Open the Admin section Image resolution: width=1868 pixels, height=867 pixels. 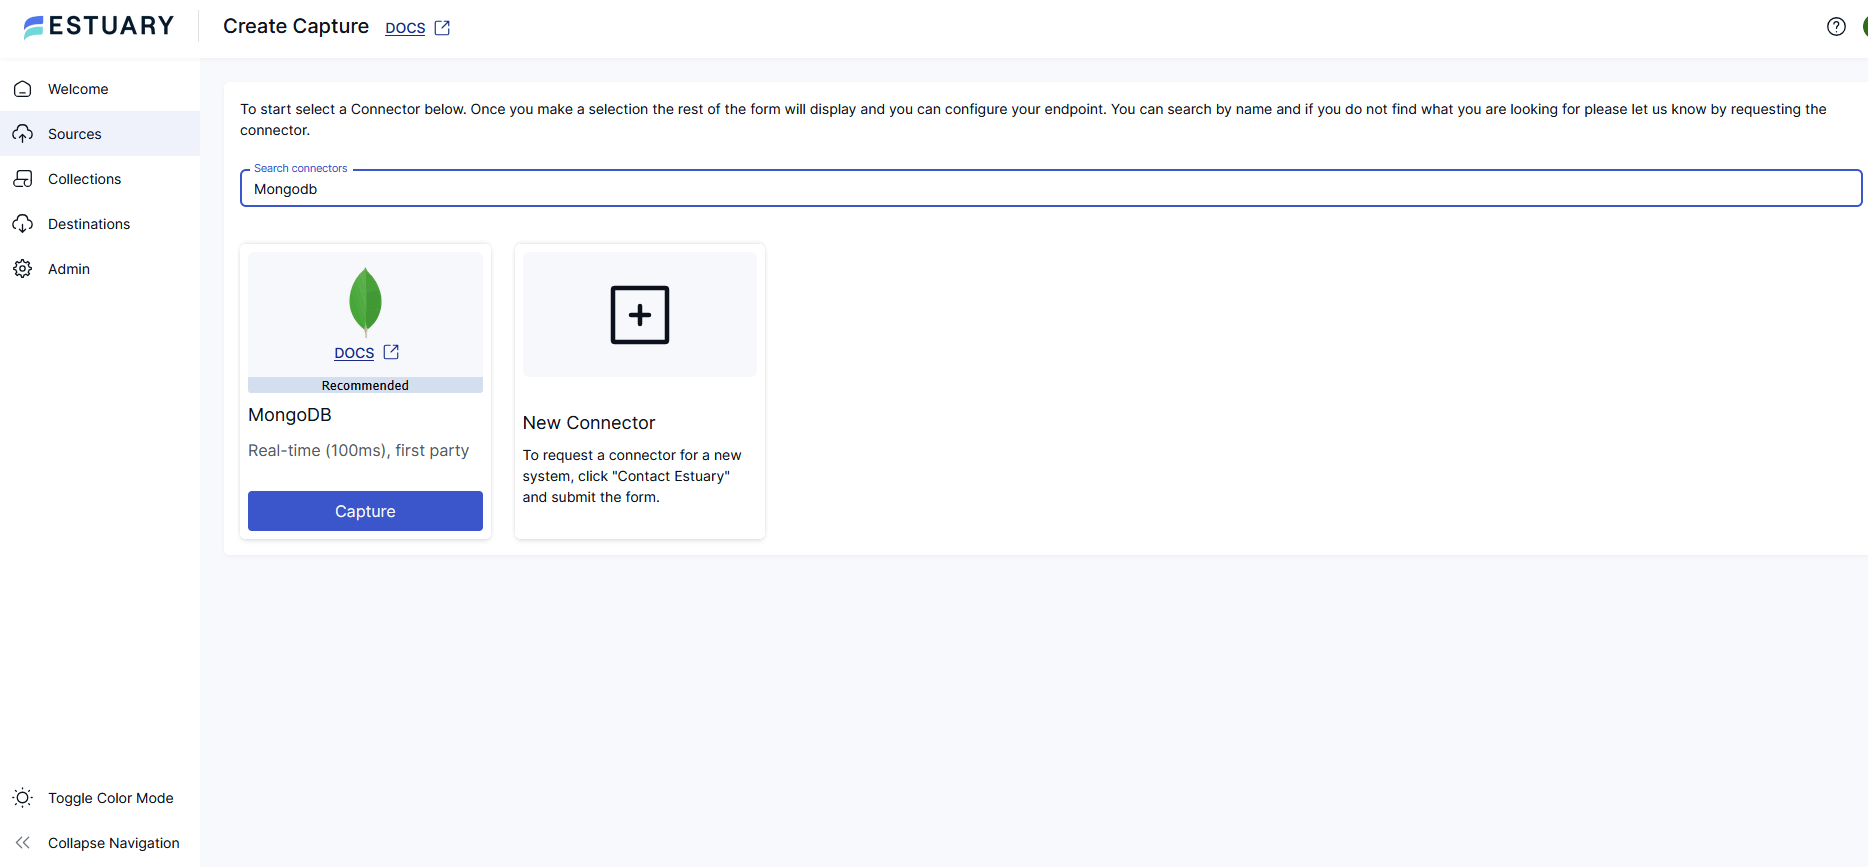pyautogui.click(x=100, y=269)
